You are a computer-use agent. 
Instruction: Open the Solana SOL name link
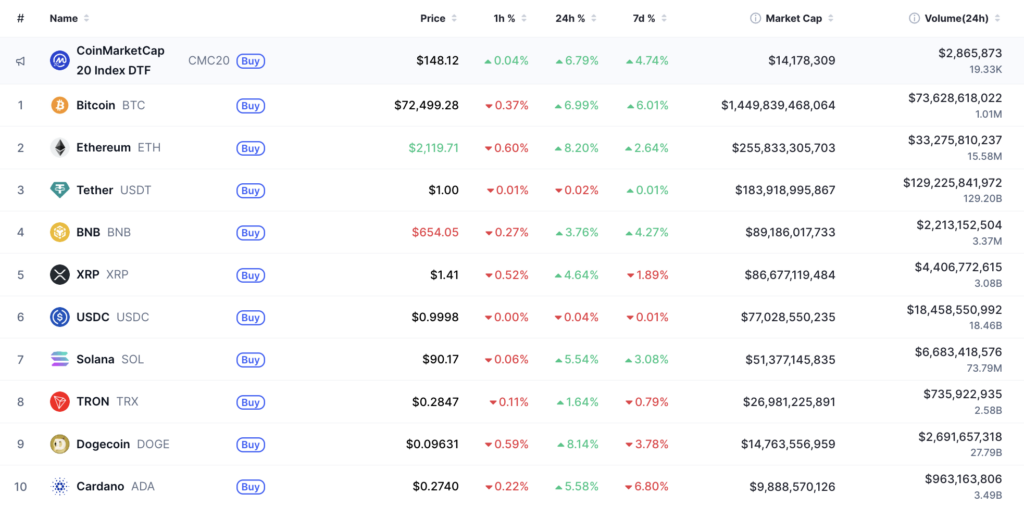[110, 359]
